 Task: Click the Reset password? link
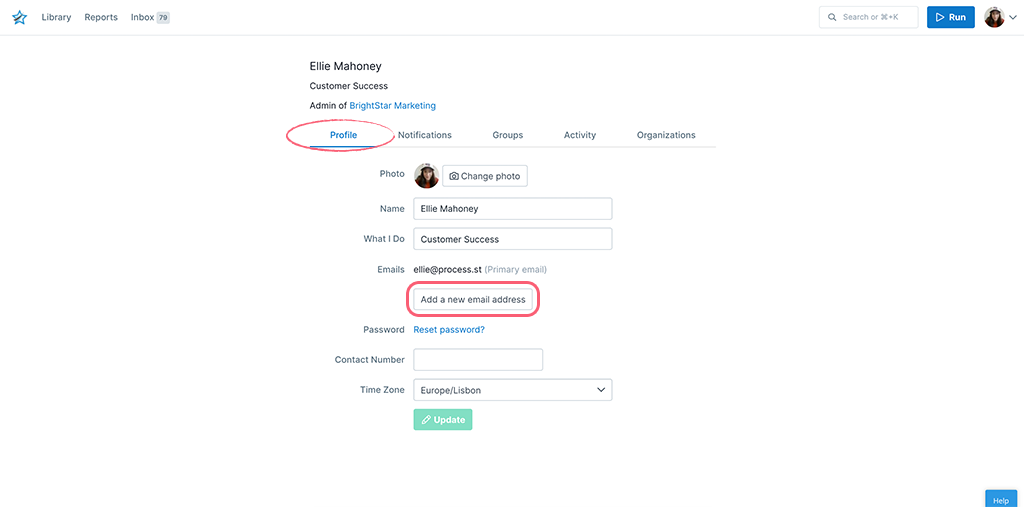click(x=449, y=330)
